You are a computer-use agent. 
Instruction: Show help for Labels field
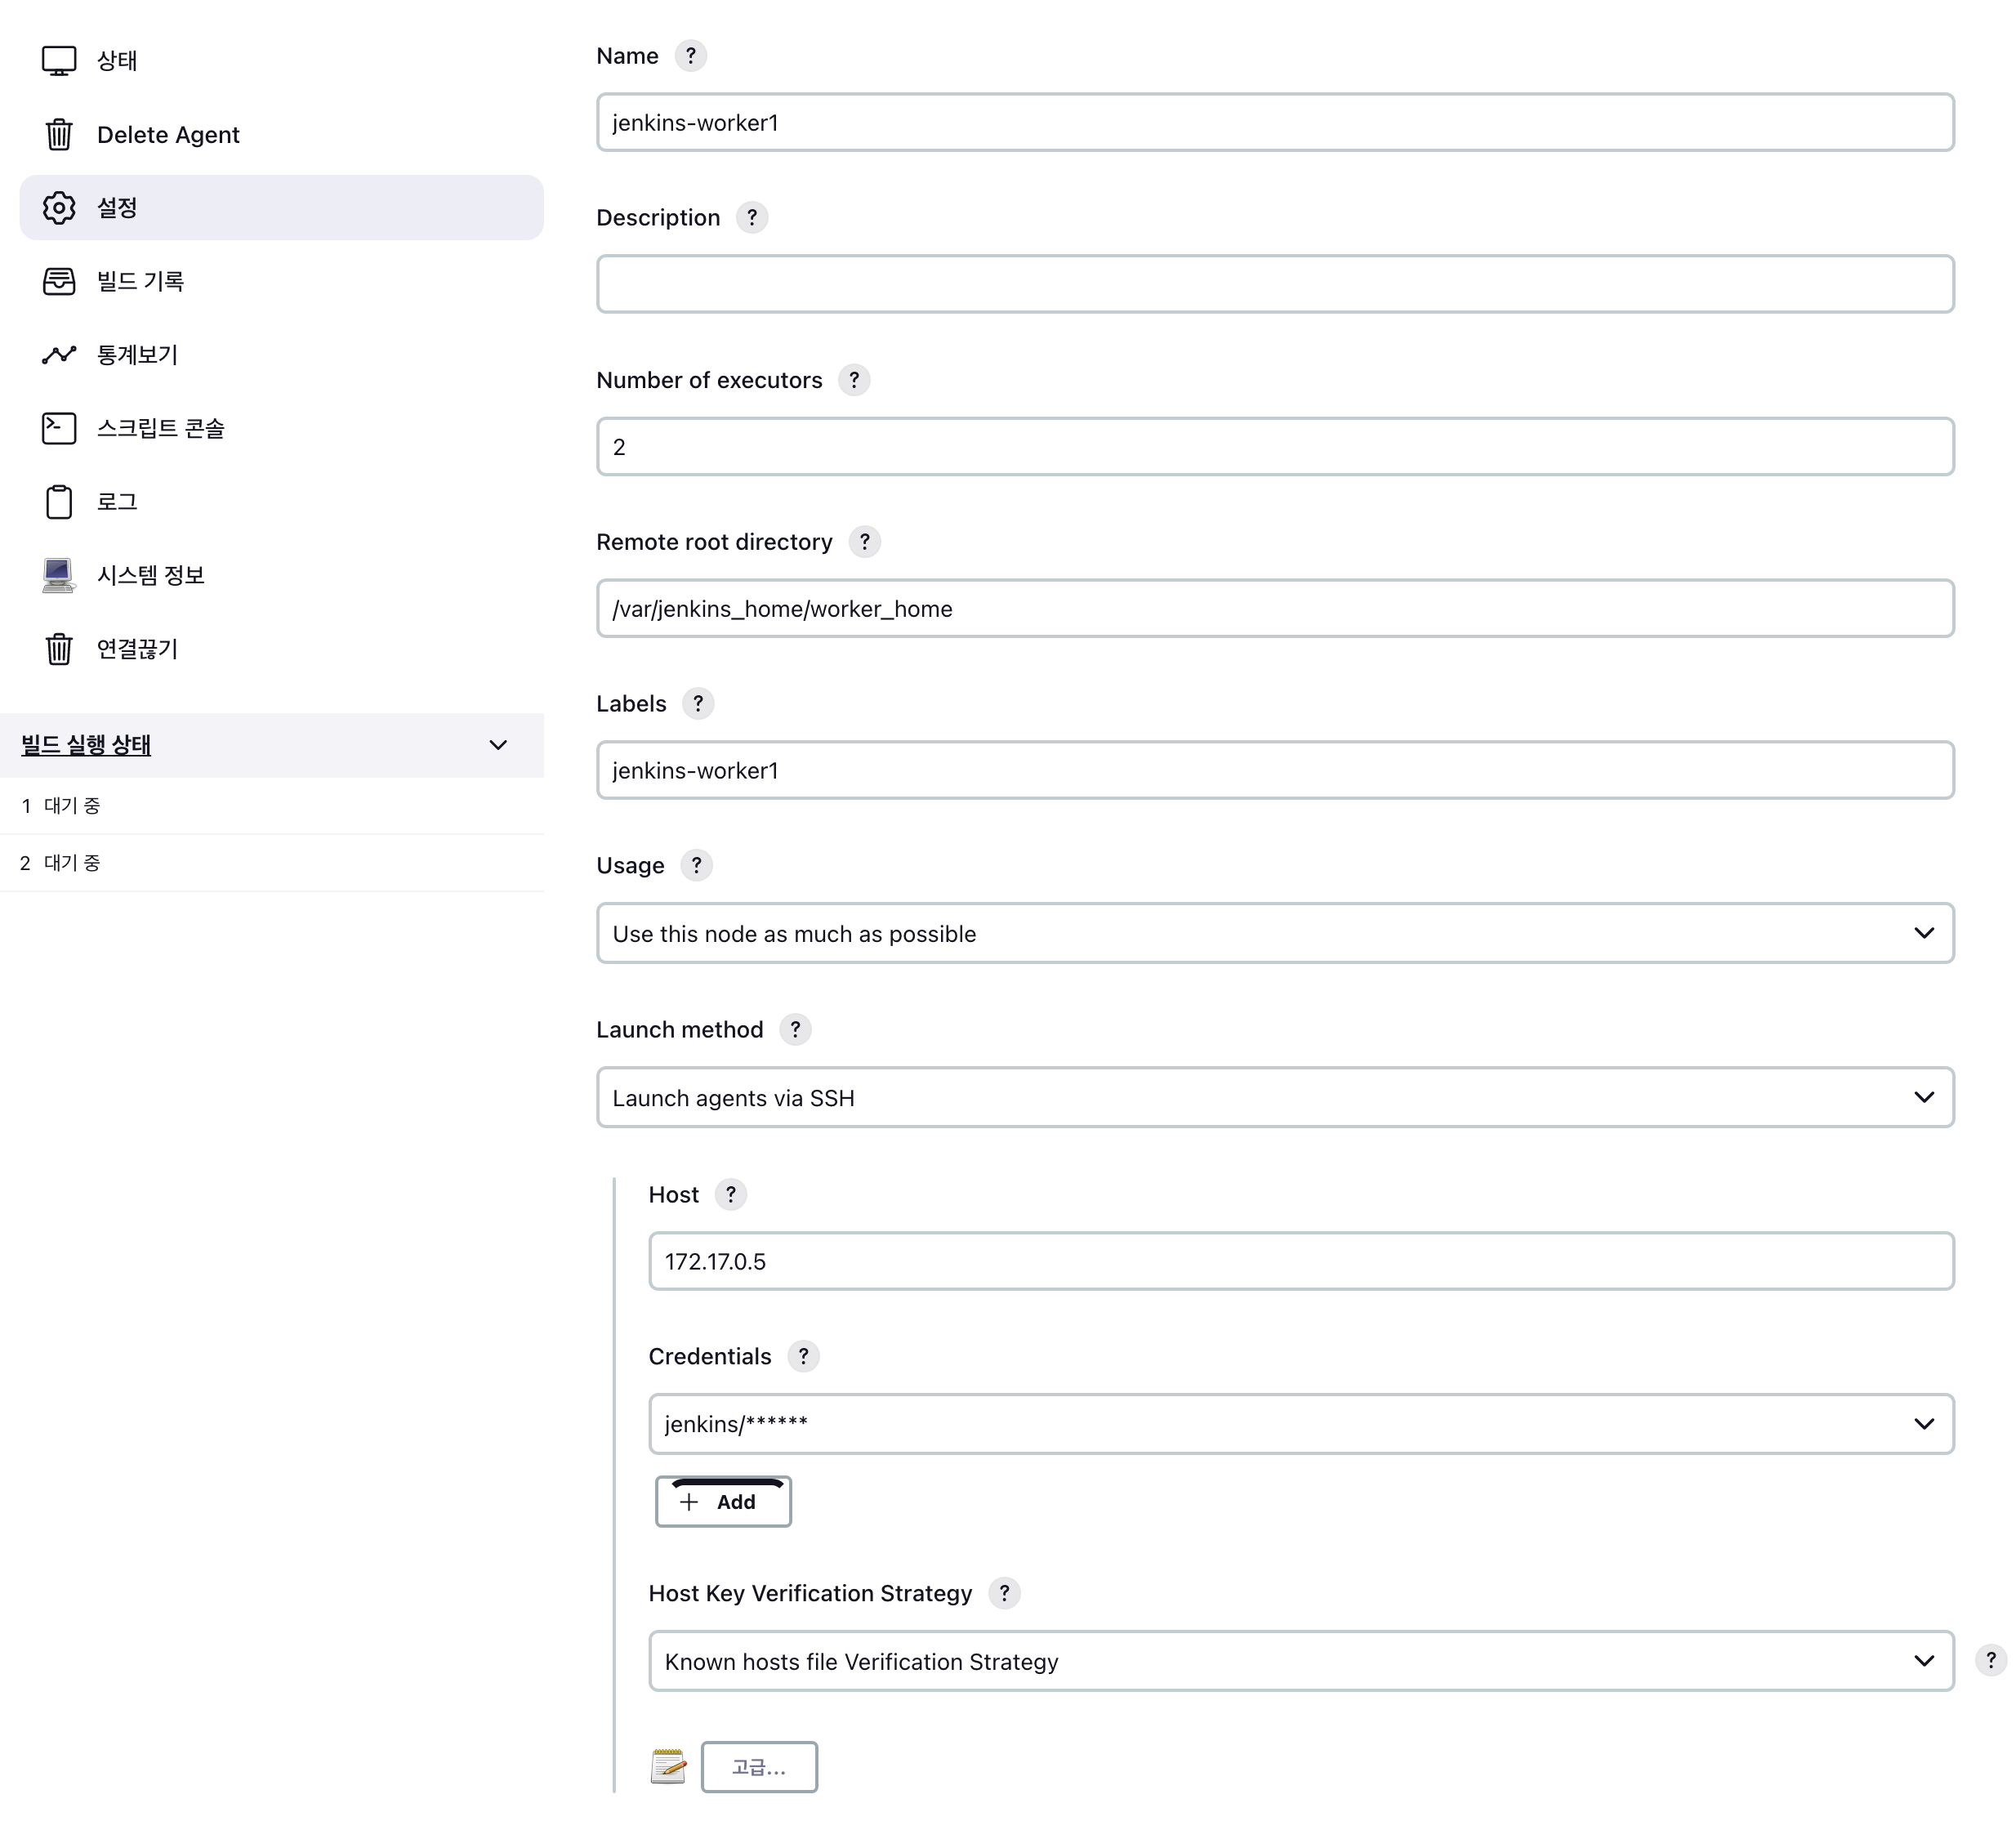[x=698, y=704]
